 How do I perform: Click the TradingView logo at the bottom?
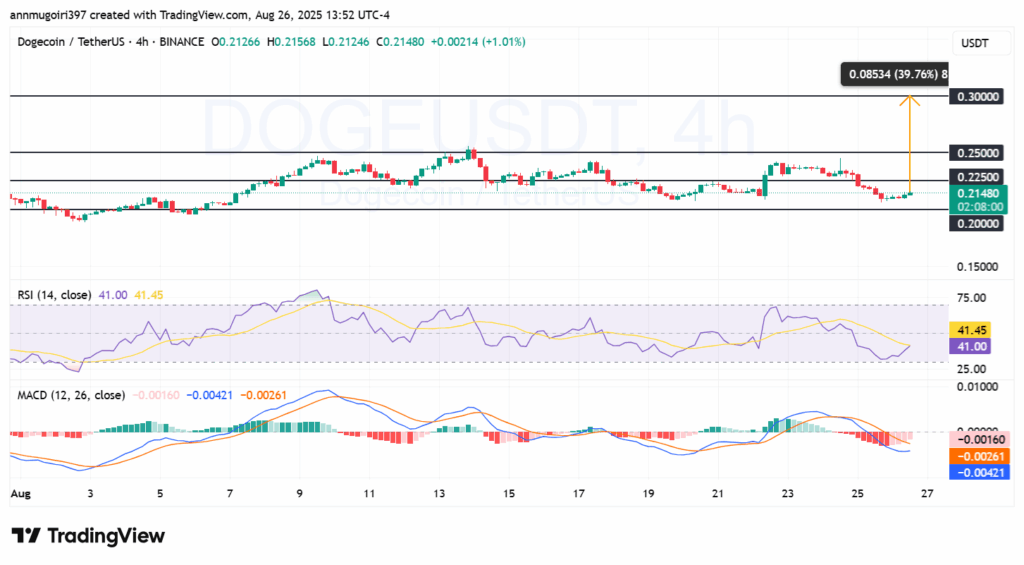(x=88, y=536)
